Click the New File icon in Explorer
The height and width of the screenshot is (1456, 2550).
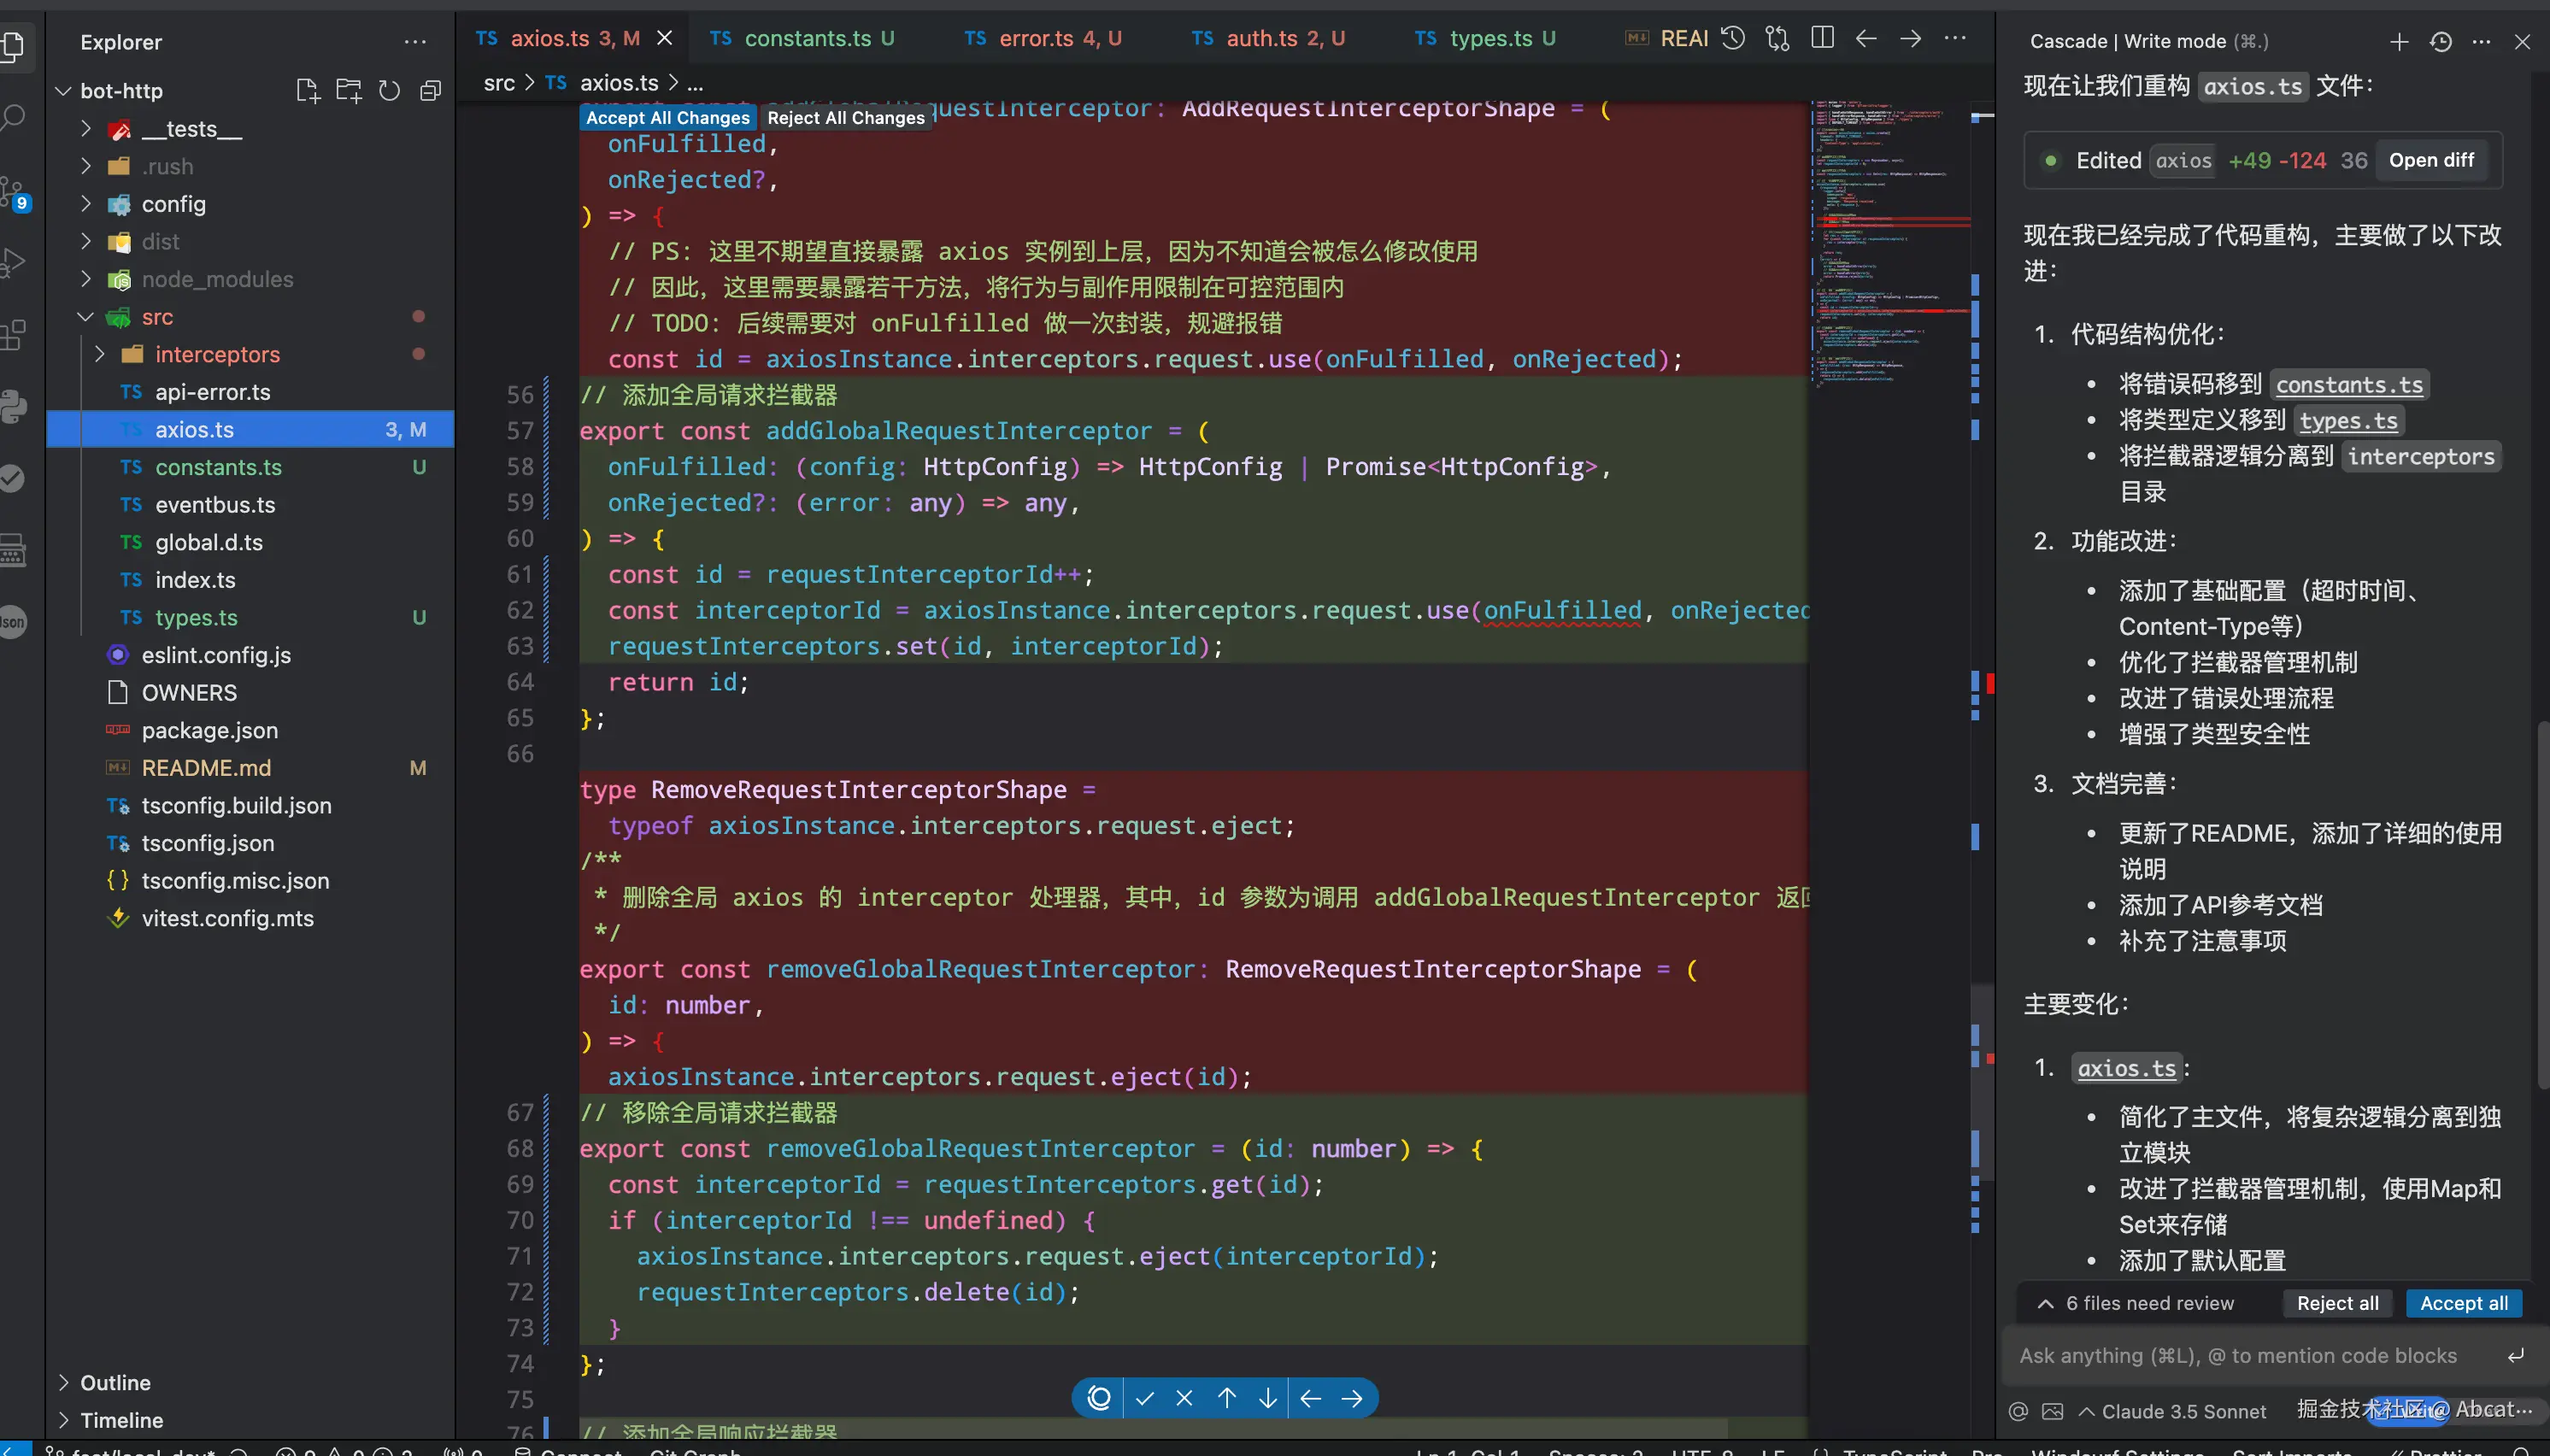307,91
